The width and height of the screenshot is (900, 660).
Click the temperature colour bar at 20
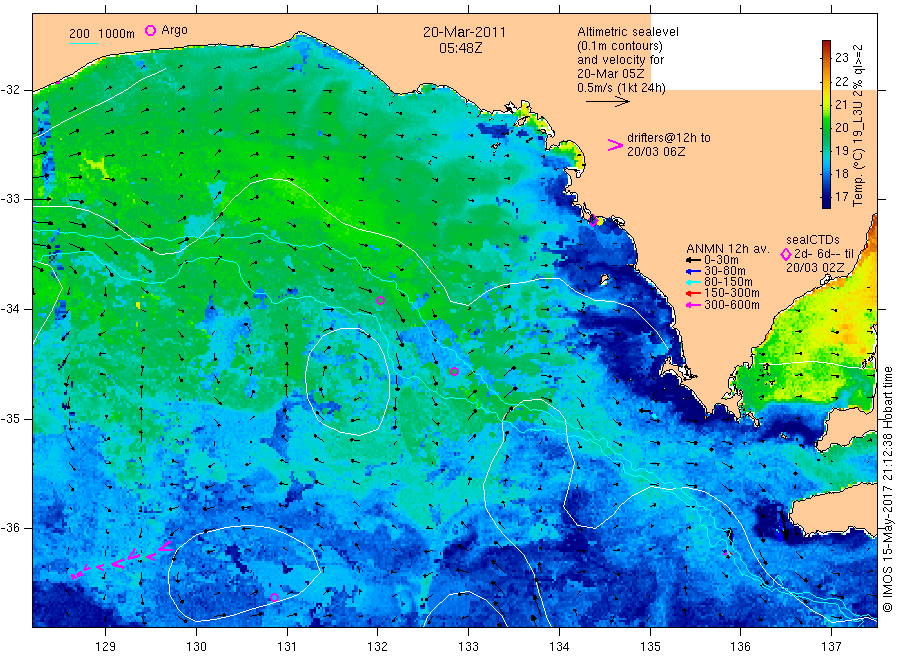pyautogui.click(x=827, y=127)
